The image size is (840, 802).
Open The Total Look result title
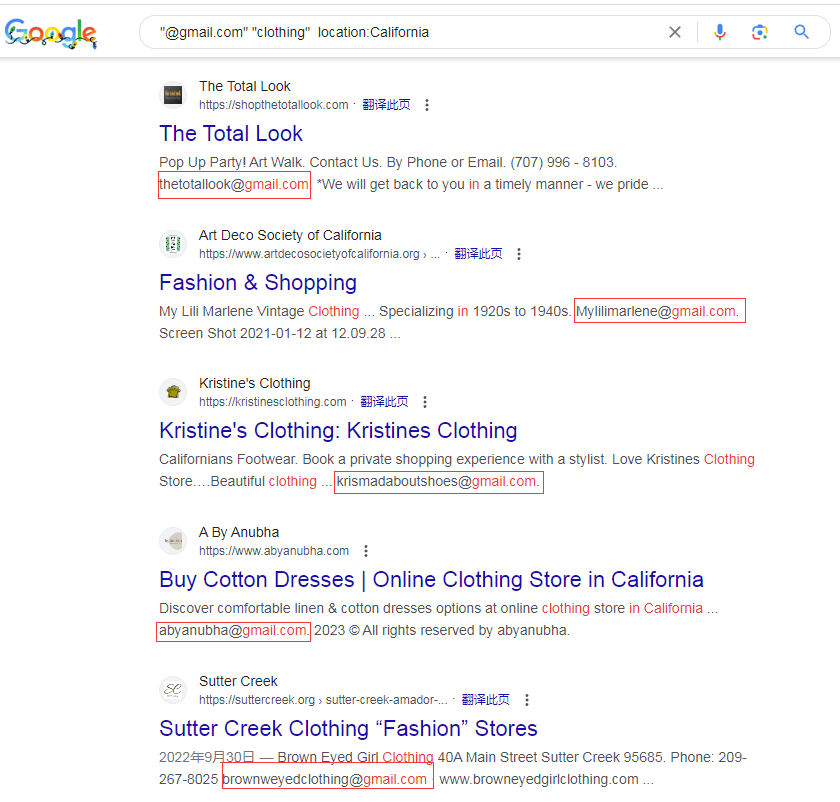tap(231, 133)
